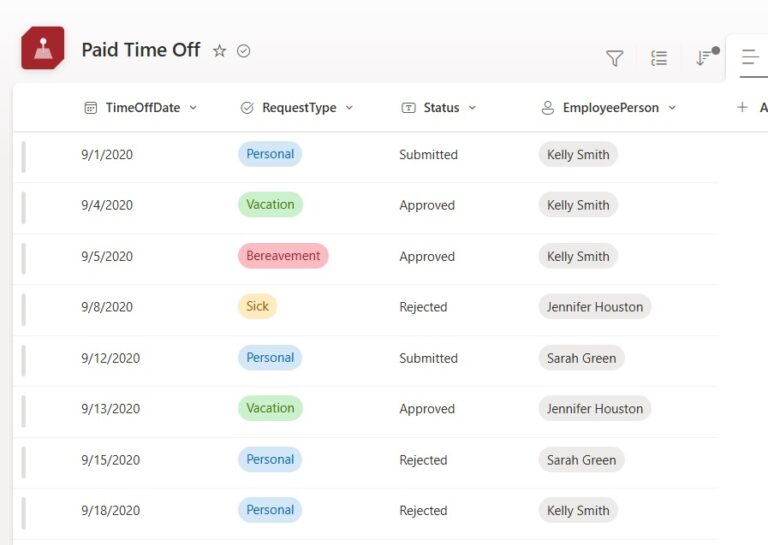Click the Kelly Smith chip on 9/4/2020 row
768x545 pixels.
coord(578,205)
